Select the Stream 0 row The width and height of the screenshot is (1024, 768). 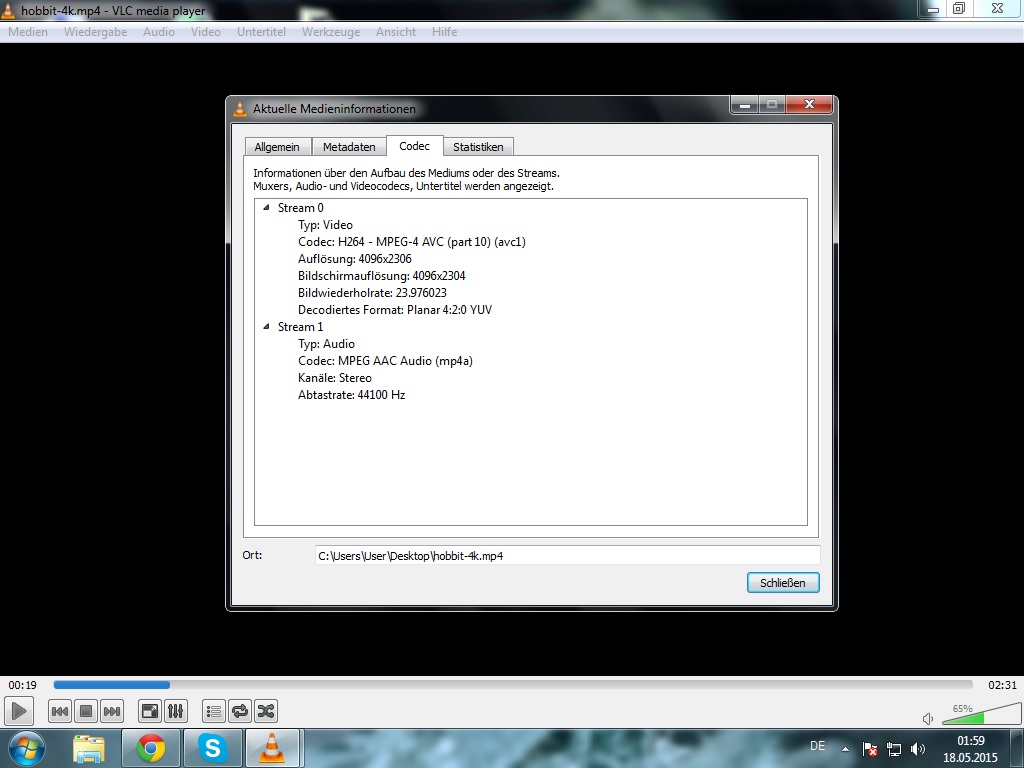(300, 208)
